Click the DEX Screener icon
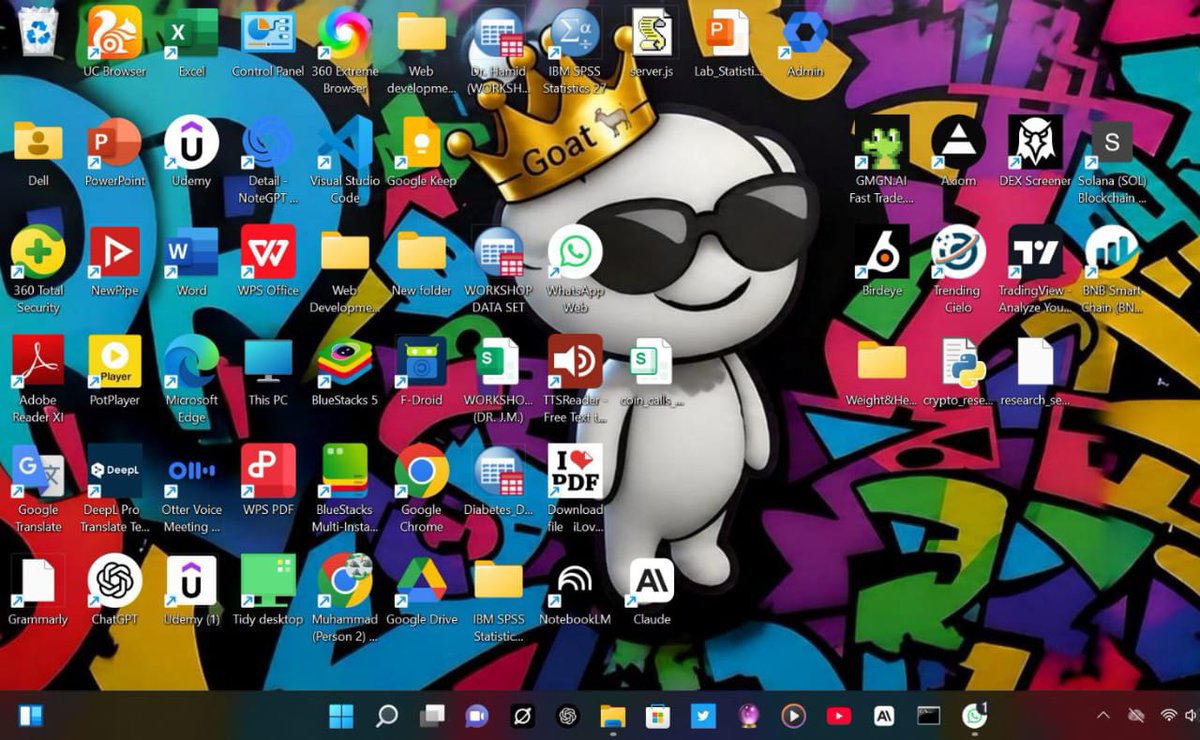 (1035, 143)
